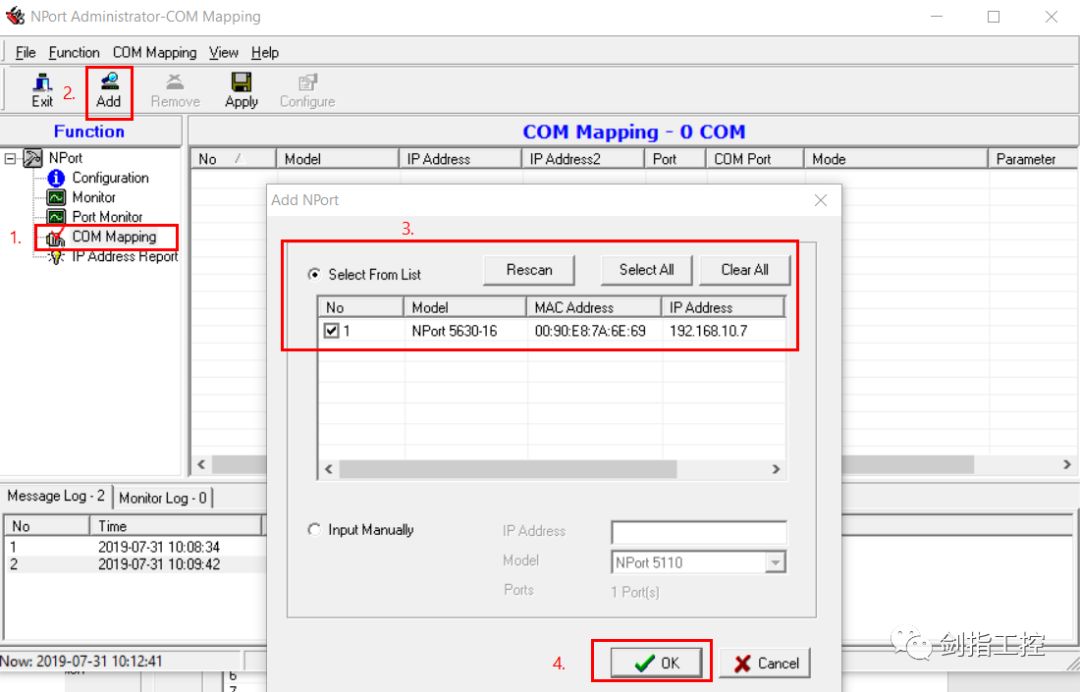
Task: Open the Model dropdown showing NPort 5110
Action: coord(776,563)
